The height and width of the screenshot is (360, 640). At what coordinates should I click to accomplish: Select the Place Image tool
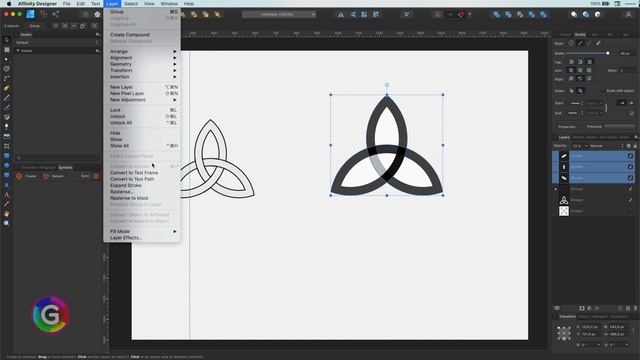click(x=7, y=136)
